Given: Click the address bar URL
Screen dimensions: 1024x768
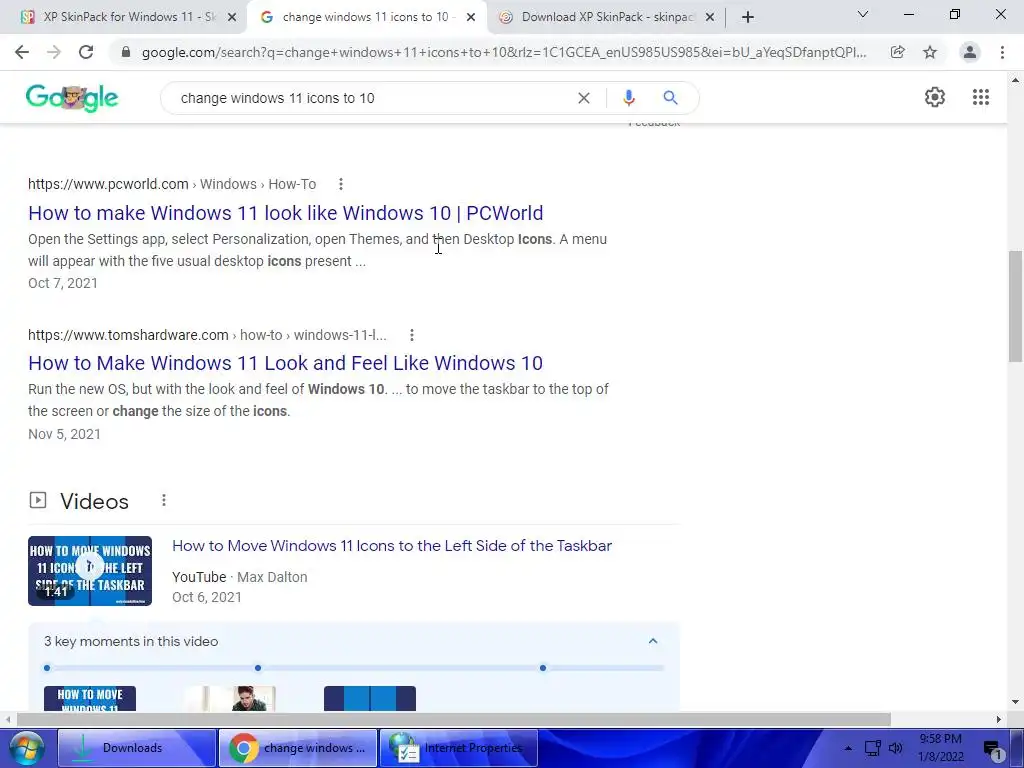Looking at the screenshot, I should coord(504,52).
